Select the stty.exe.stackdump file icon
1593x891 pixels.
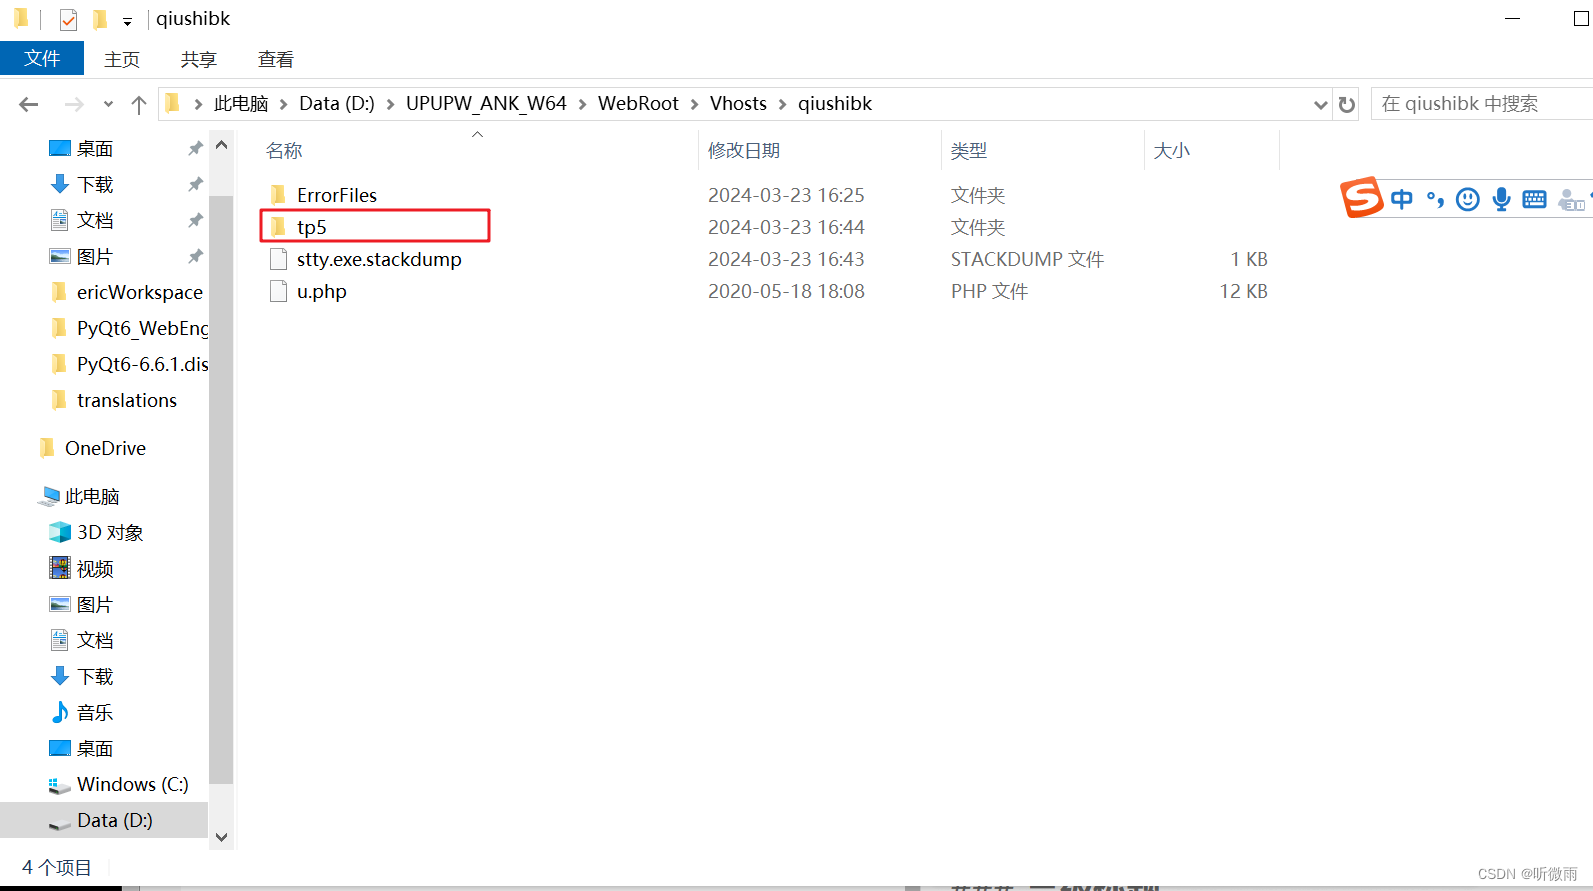coord(279,259)
